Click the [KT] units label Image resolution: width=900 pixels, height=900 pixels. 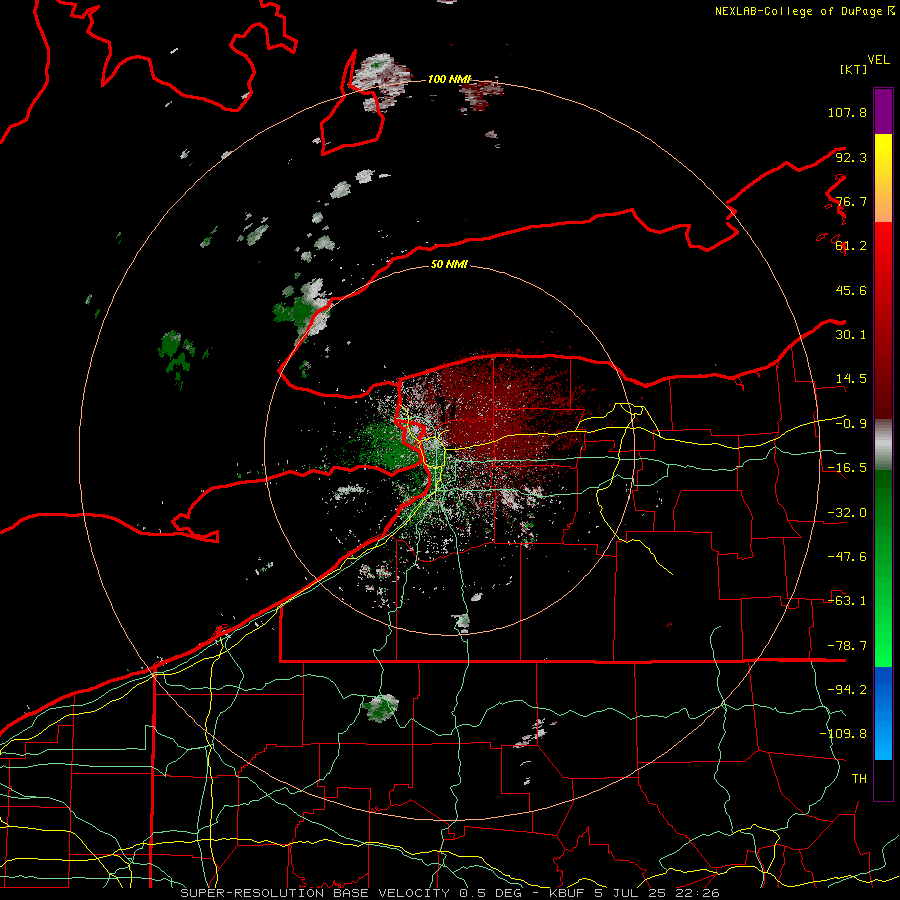[854, 69]
